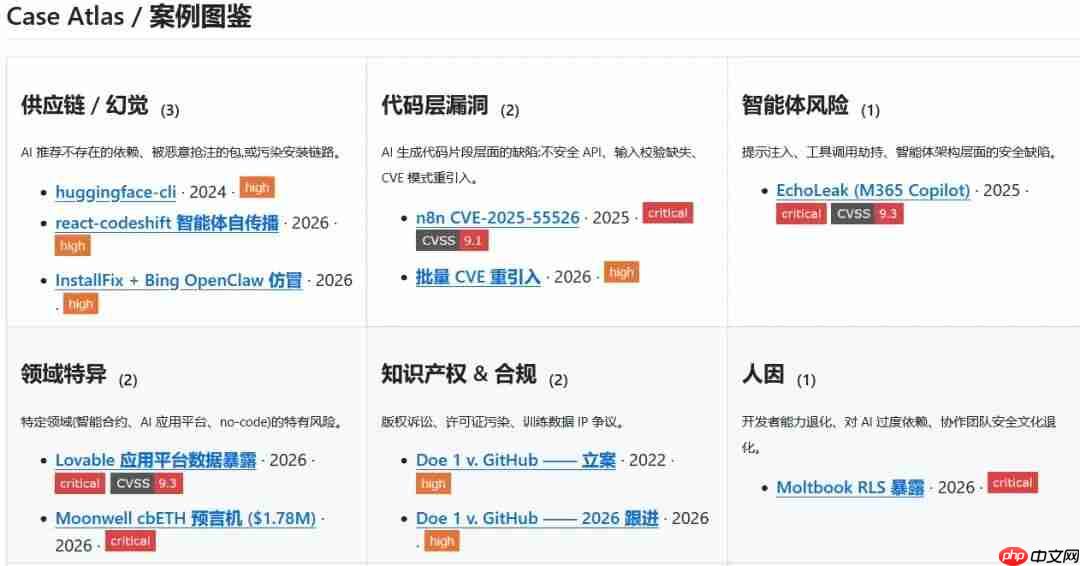The width and height of the screenshot is (1080, 566).
Task: Click the (1) count next to 智能体风险
Action: click(871, 110)
